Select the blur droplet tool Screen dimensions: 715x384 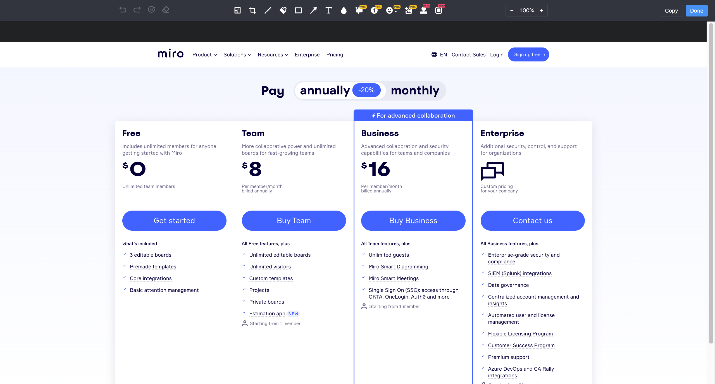tap(344, 10)
